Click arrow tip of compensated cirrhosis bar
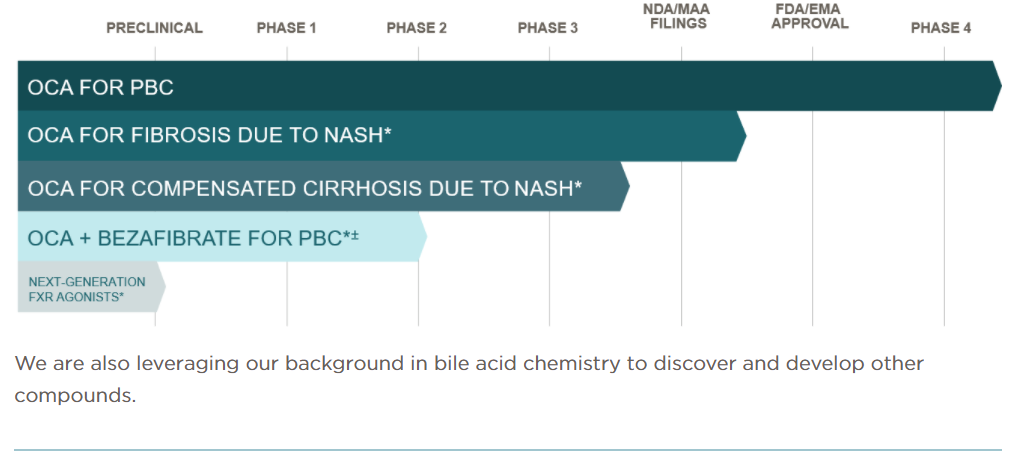 [625, 186]
